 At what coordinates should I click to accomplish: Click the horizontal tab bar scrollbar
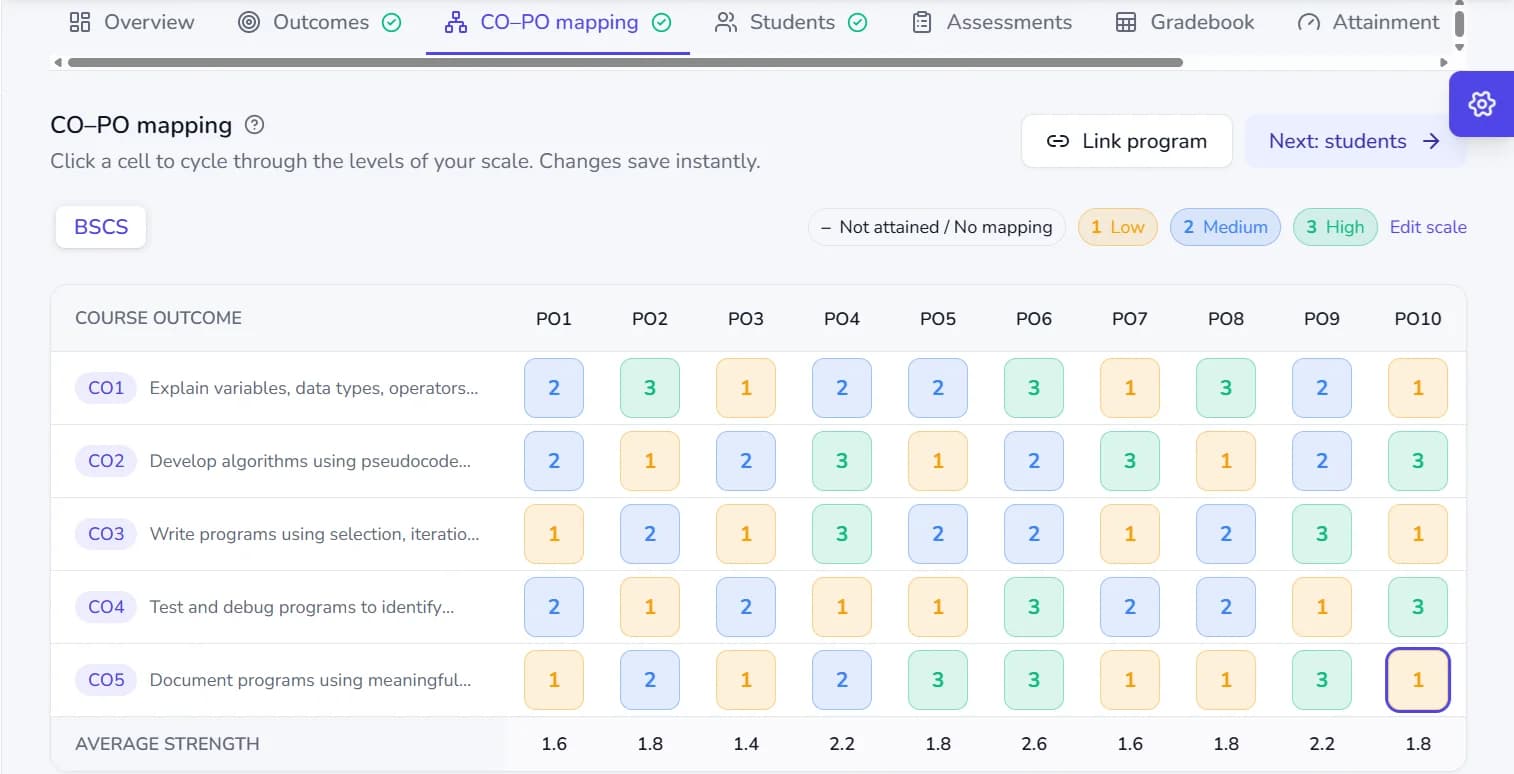coord(625,62)
